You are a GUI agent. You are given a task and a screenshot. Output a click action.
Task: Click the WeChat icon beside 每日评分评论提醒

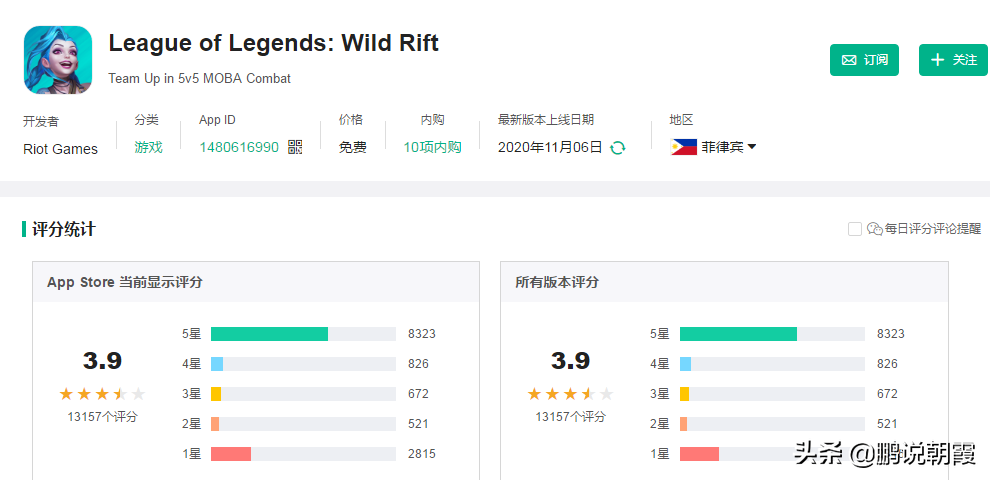pyautogui.click(x=874, y=229)
